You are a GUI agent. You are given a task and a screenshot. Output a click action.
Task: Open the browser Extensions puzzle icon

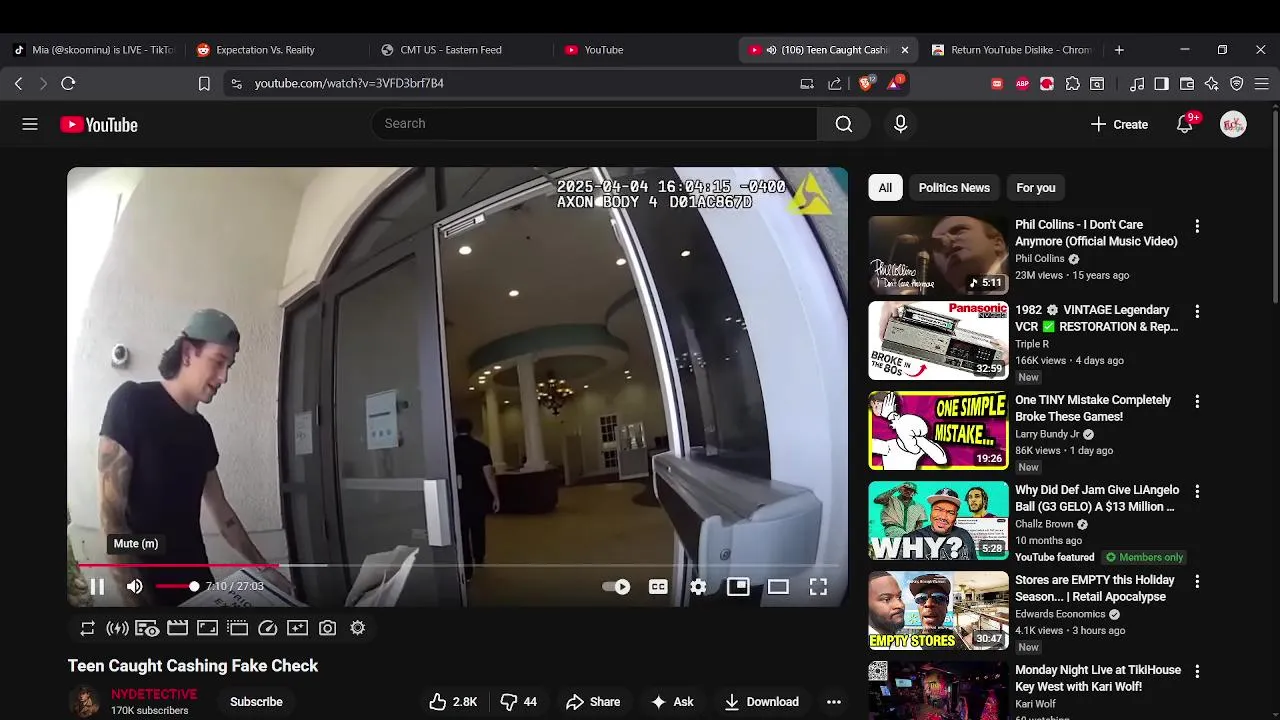click(x=1072, y=84)
